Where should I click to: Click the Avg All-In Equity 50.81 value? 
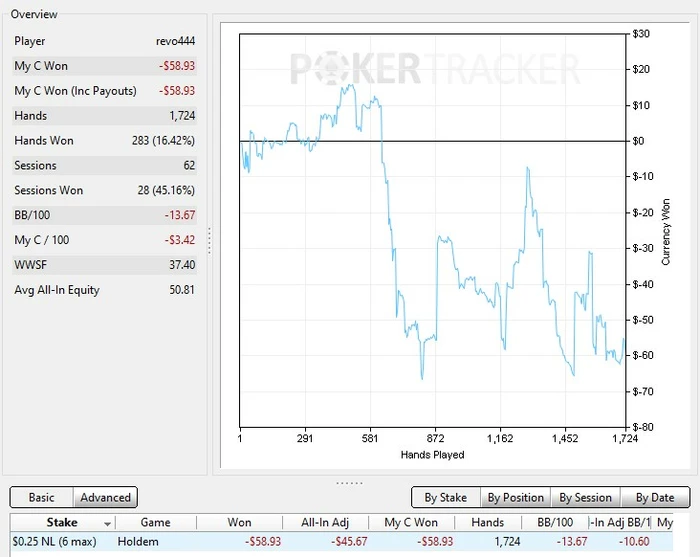pyautogui.click(x=182, y=290)
